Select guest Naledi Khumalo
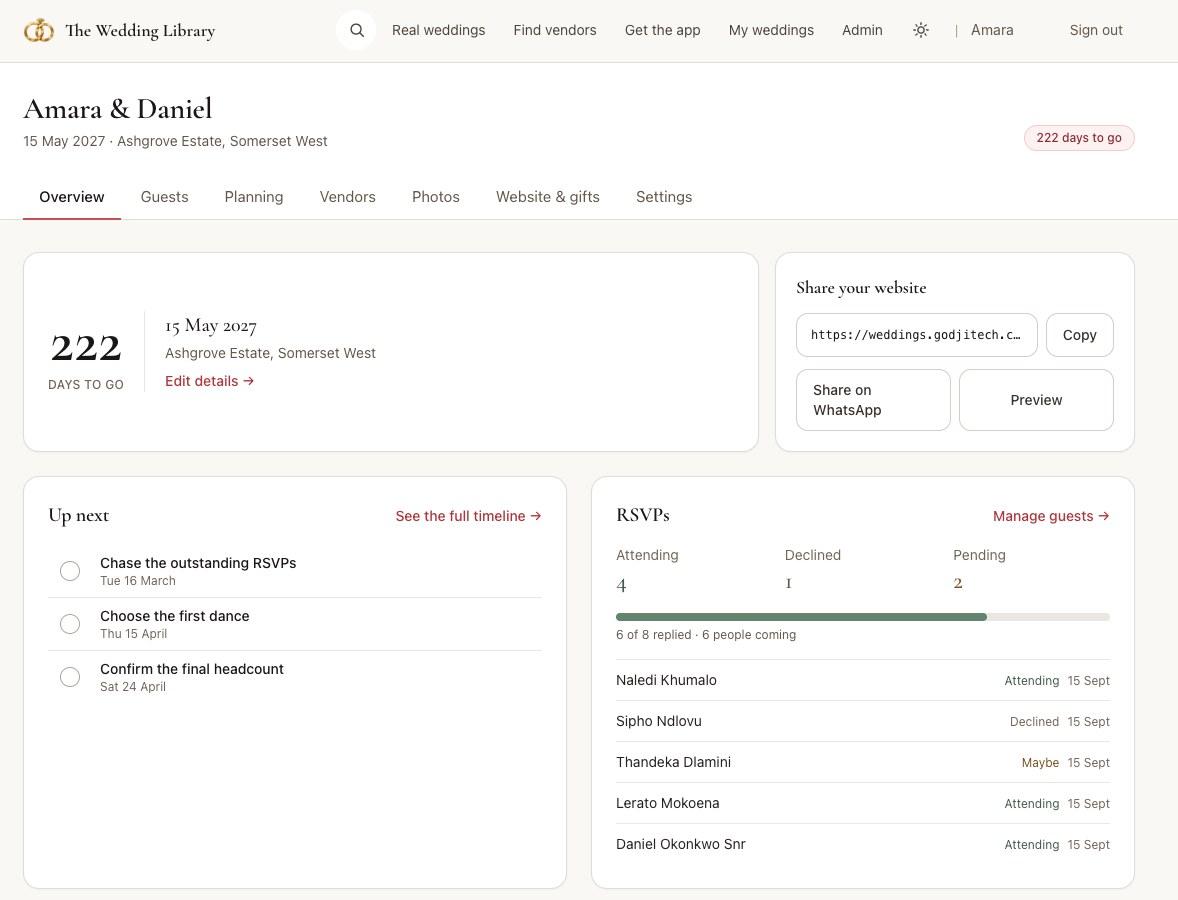 pos(666,680)
